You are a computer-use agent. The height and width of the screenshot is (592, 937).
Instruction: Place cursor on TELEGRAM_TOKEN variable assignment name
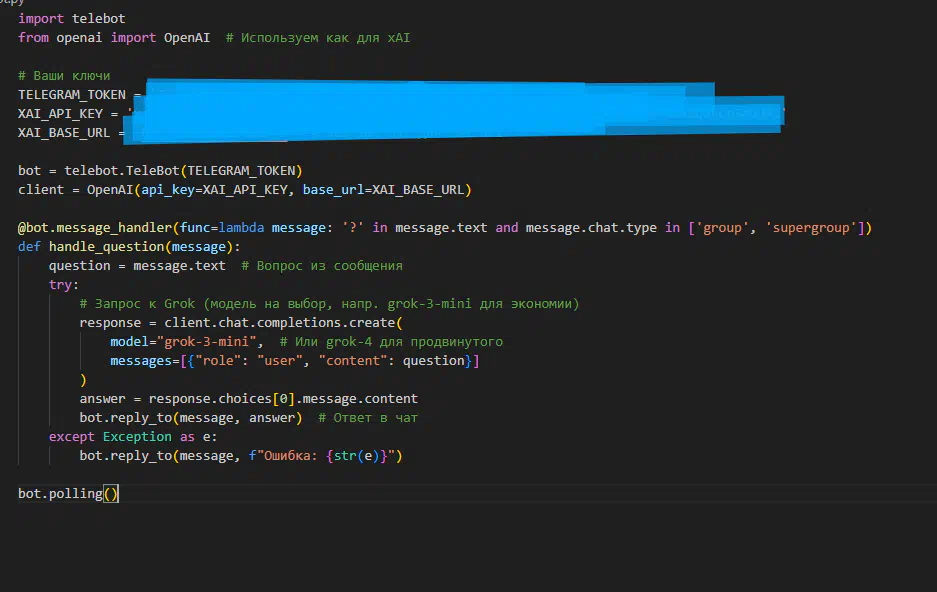pyautogui.click(x=72, y=95)
